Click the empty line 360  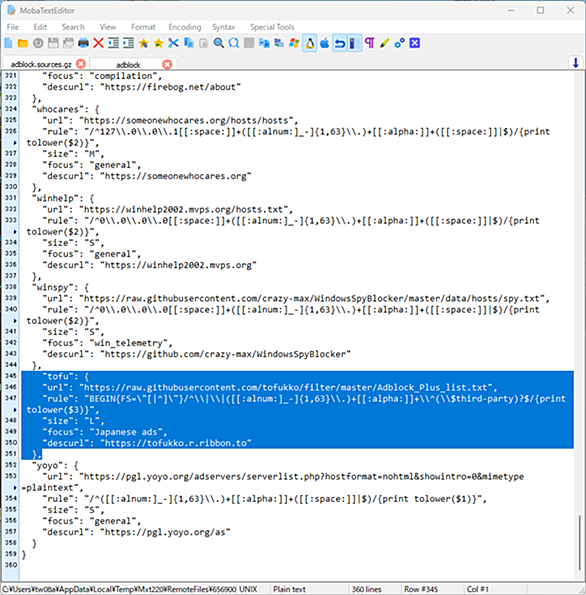(296, 565)
